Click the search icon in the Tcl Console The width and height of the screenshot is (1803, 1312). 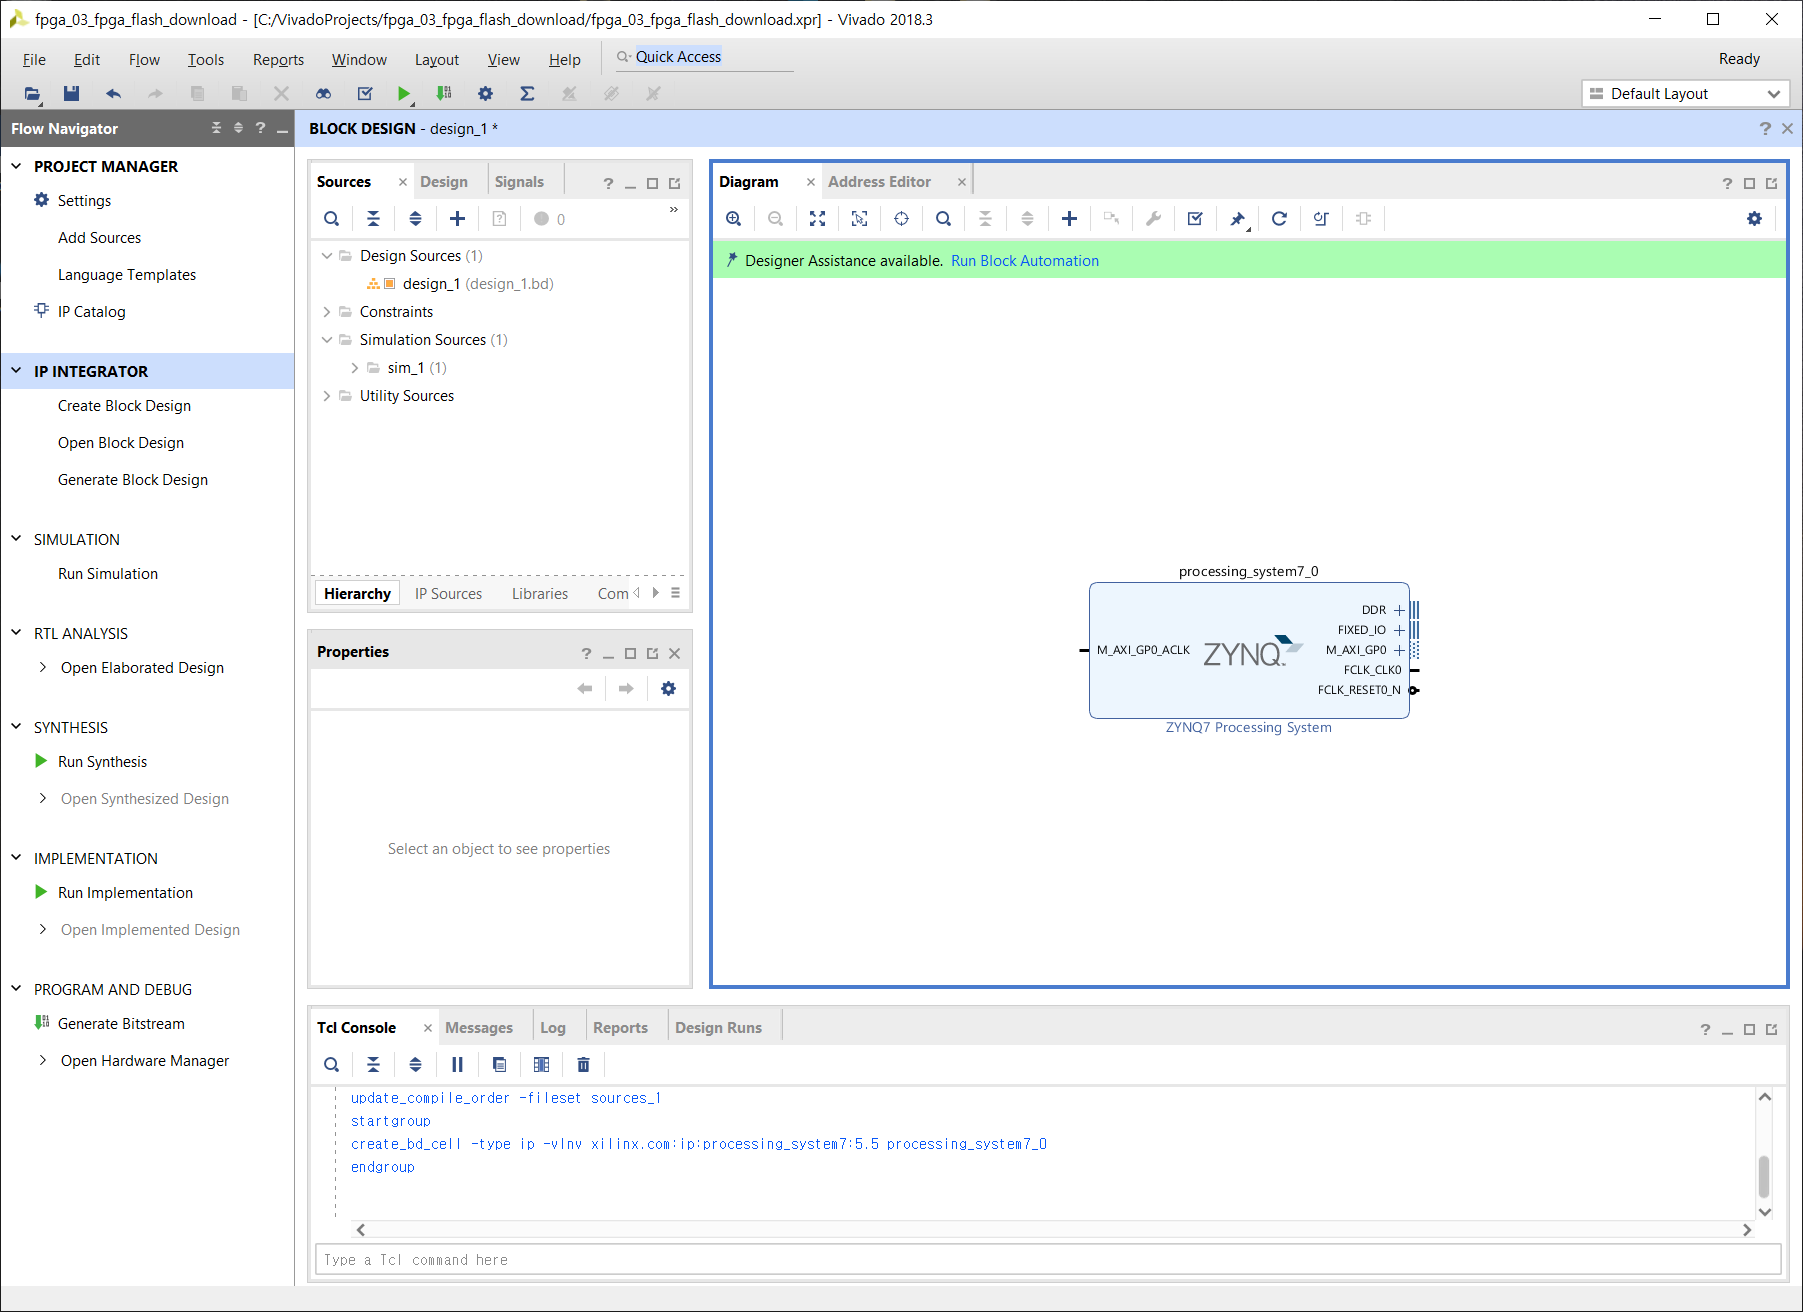click(x=332, y=1065)
